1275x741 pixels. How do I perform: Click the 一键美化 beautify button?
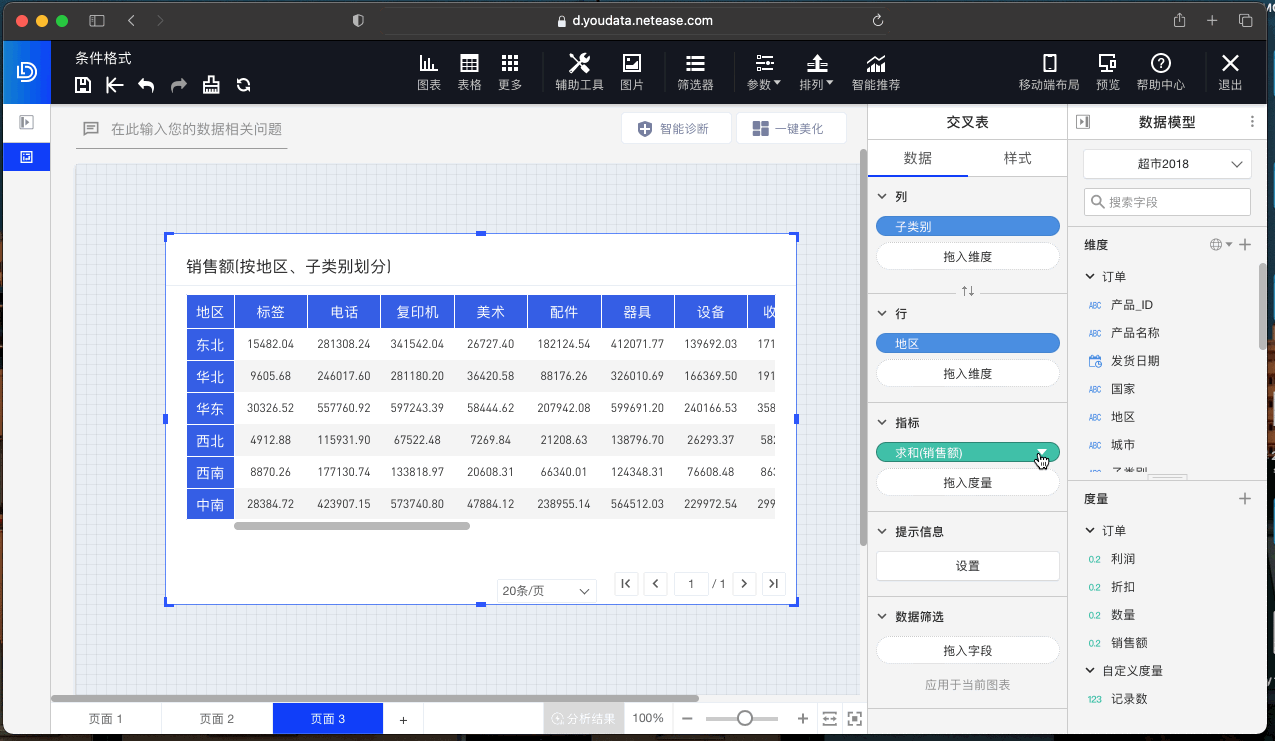tap(791, 129)
